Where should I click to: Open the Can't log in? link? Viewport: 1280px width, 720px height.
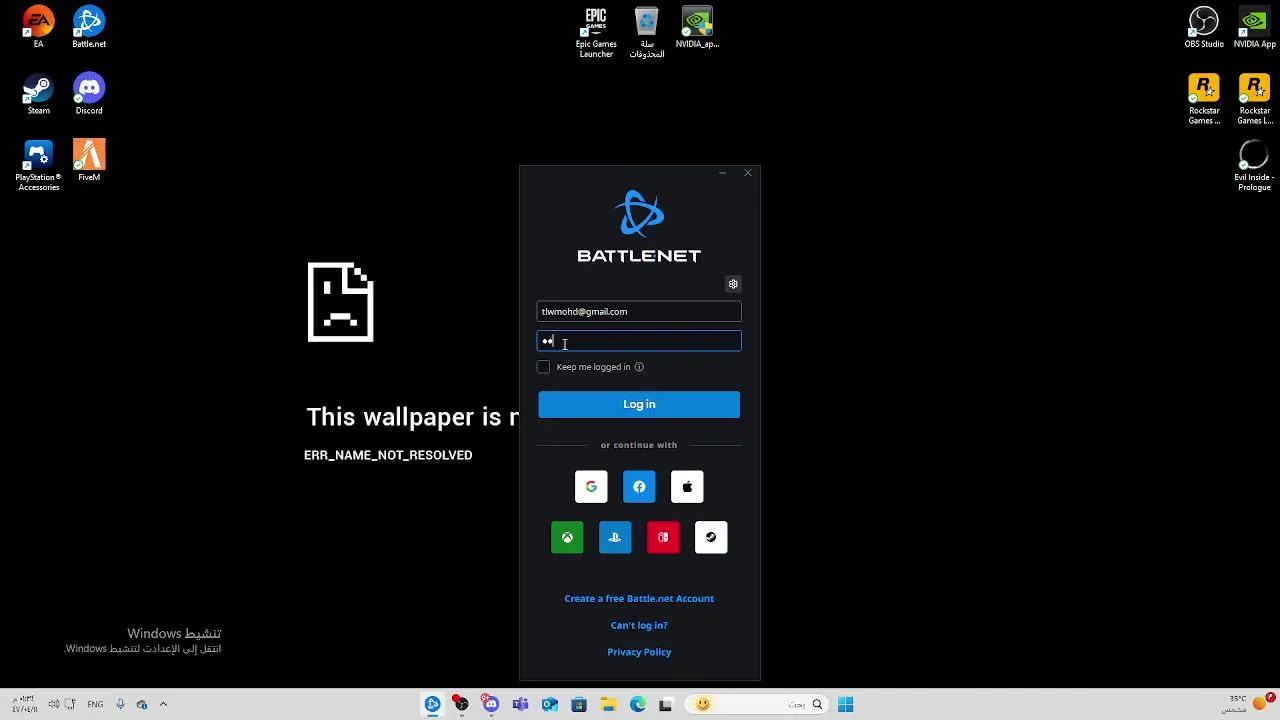639,626
